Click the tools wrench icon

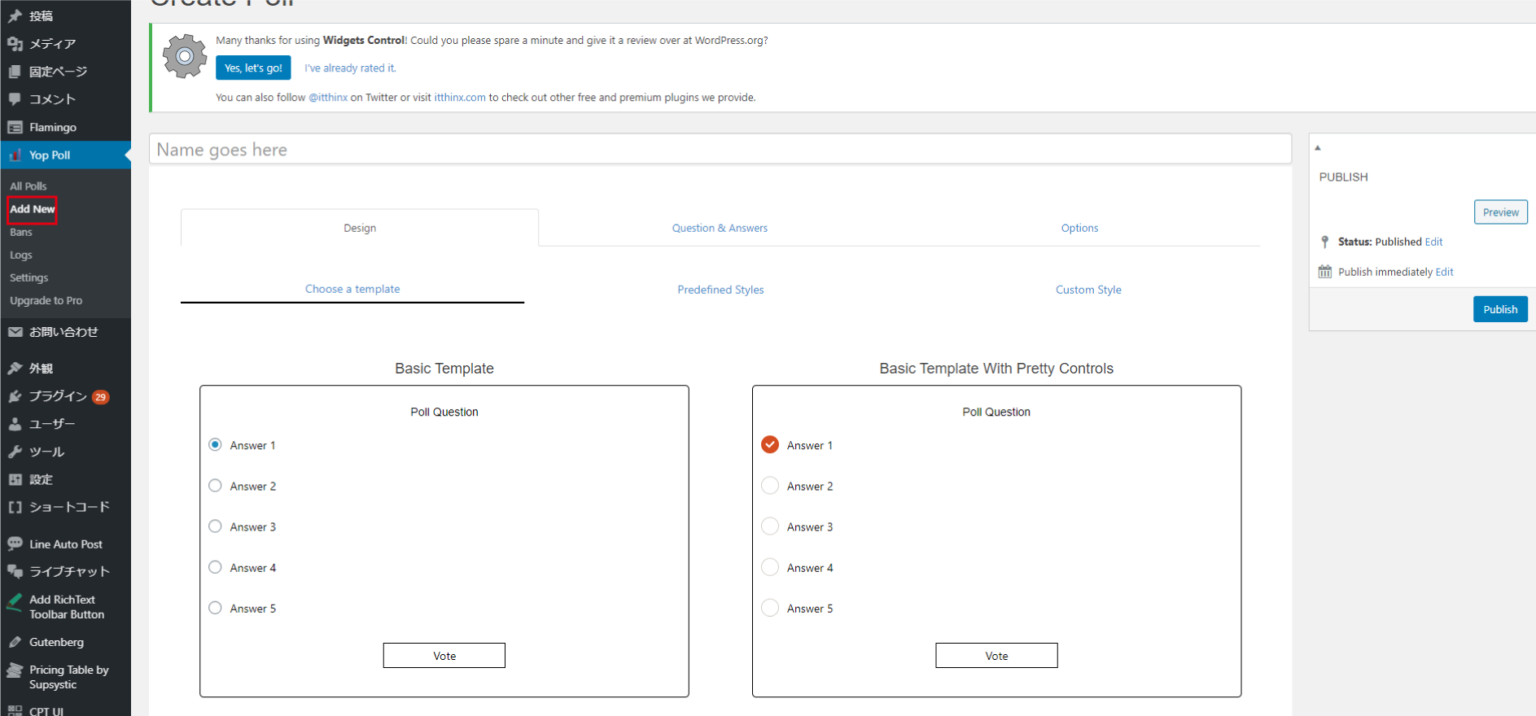point(15,452)
